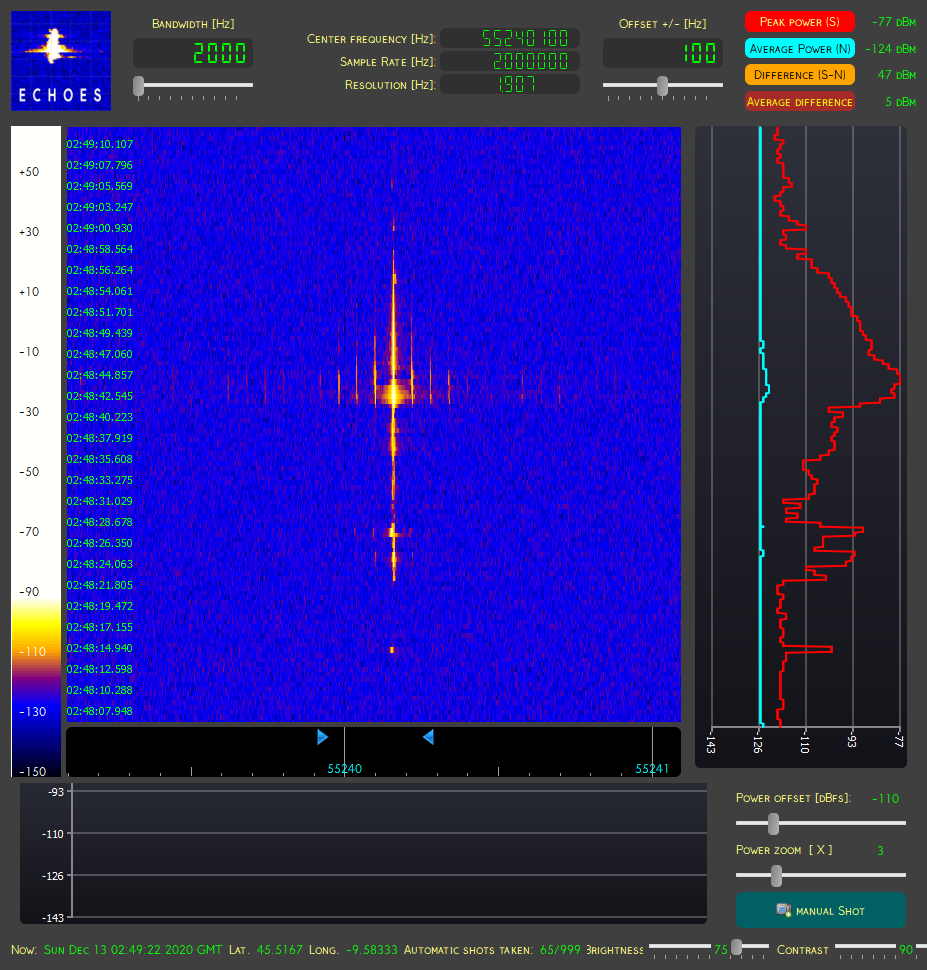927x970 pixels.
Task: Select the right-pointing blue marker on frequency scale
Action: pyautogui.click(x=322, y=737)
